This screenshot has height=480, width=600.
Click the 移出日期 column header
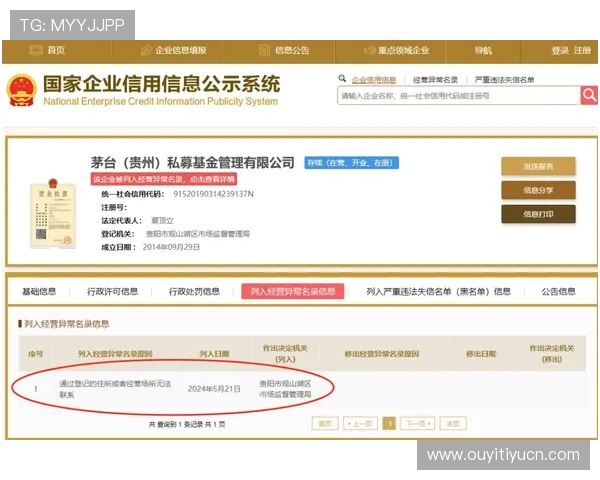[481, 354]
